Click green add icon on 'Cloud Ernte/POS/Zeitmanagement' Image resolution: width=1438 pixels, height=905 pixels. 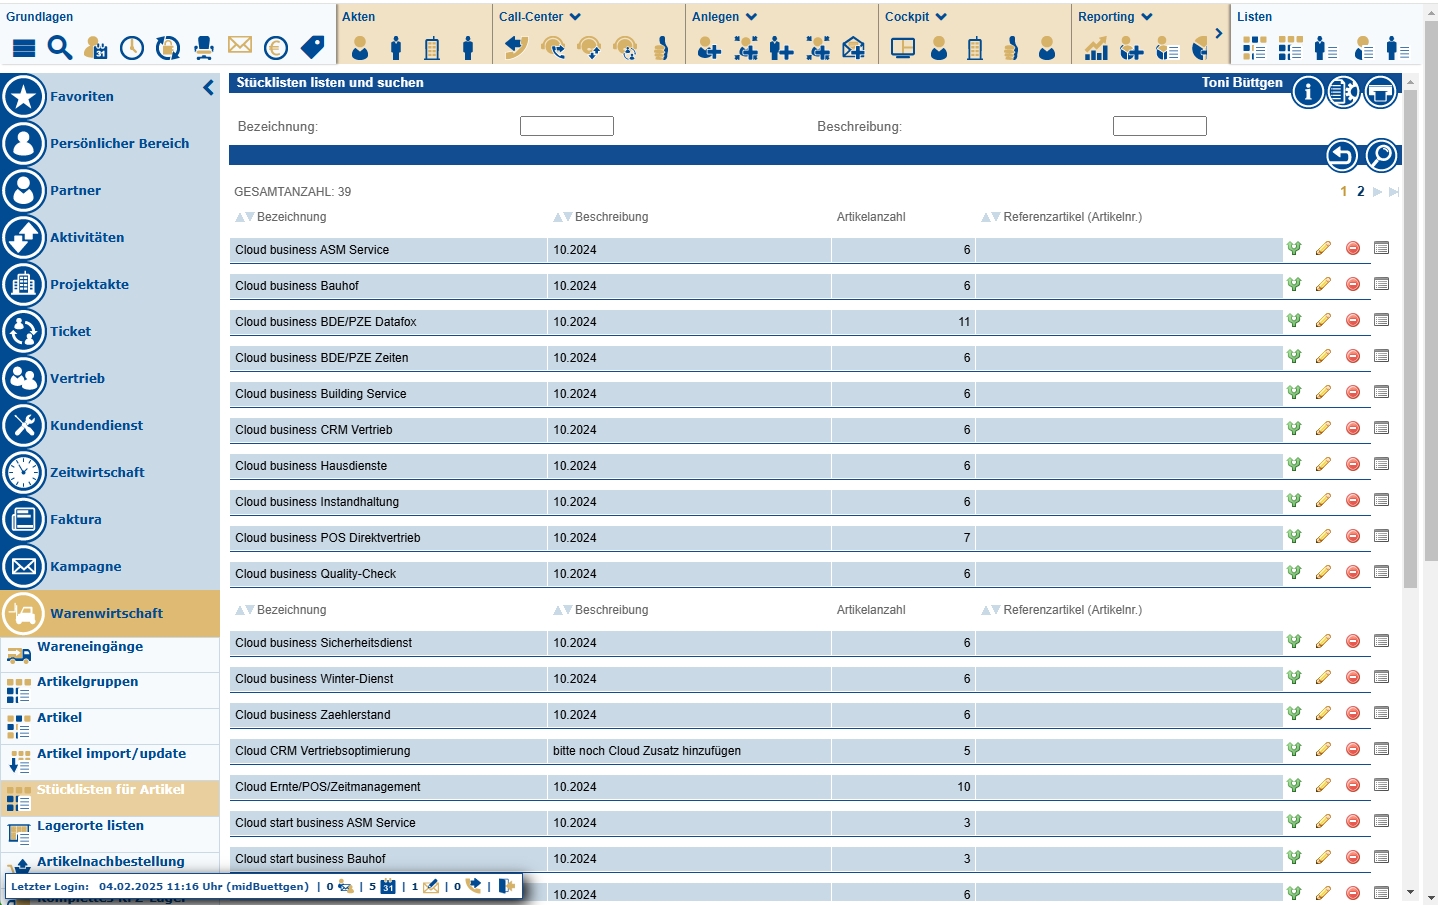tap(1294, 784)
